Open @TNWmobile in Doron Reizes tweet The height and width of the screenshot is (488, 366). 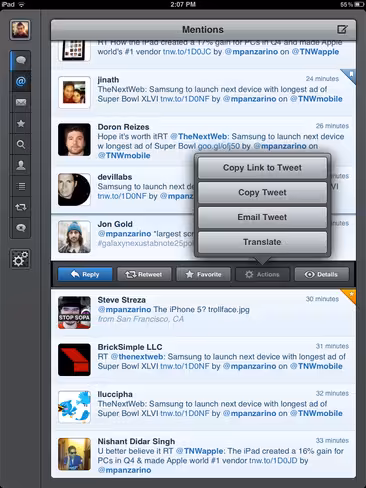coord(124,156)
